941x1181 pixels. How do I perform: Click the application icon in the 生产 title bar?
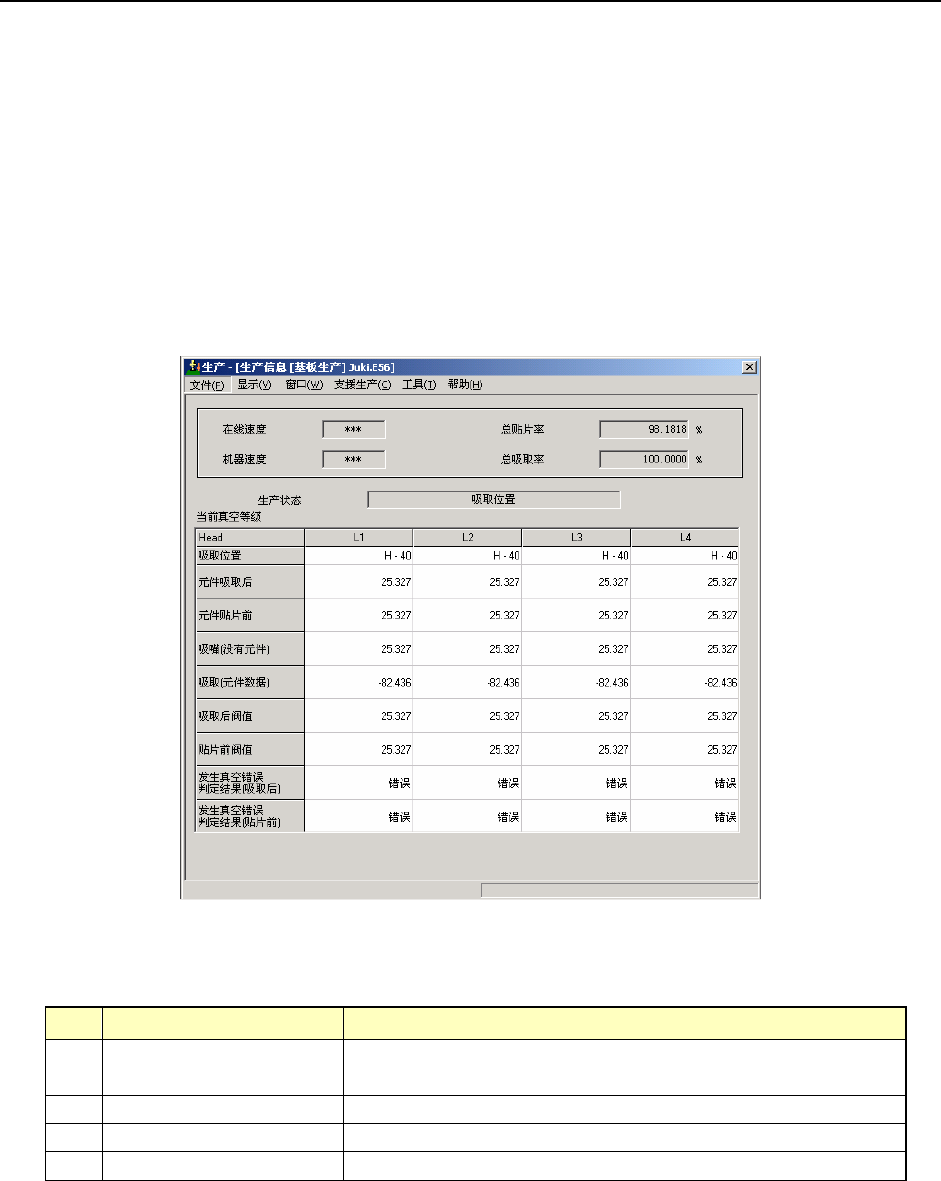[x=193, y=367]
